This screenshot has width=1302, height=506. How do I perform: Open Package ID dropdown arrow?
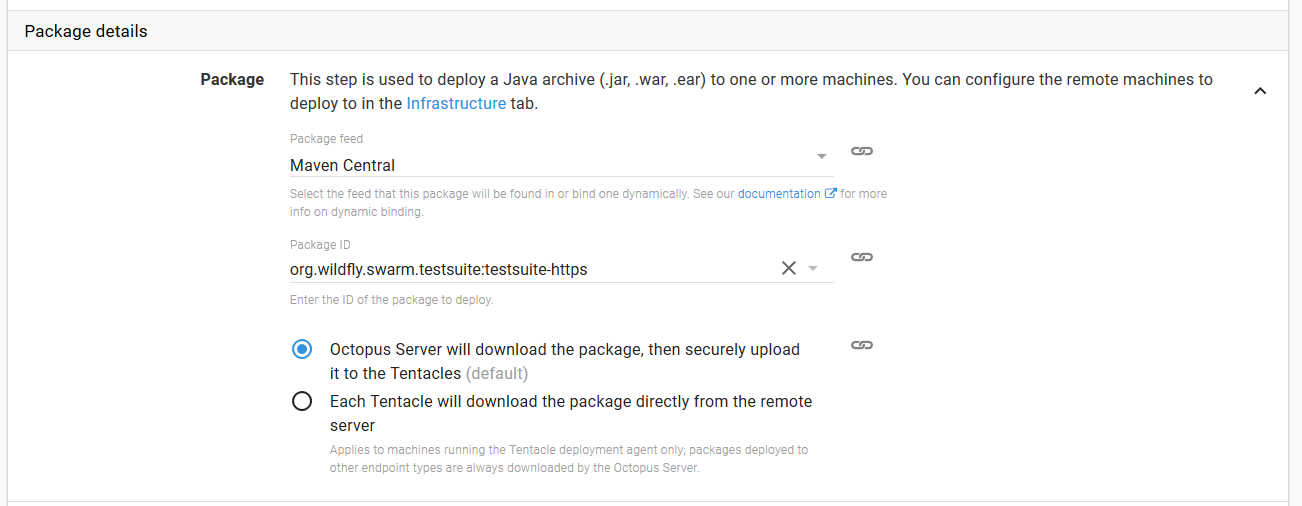point(813,268)
